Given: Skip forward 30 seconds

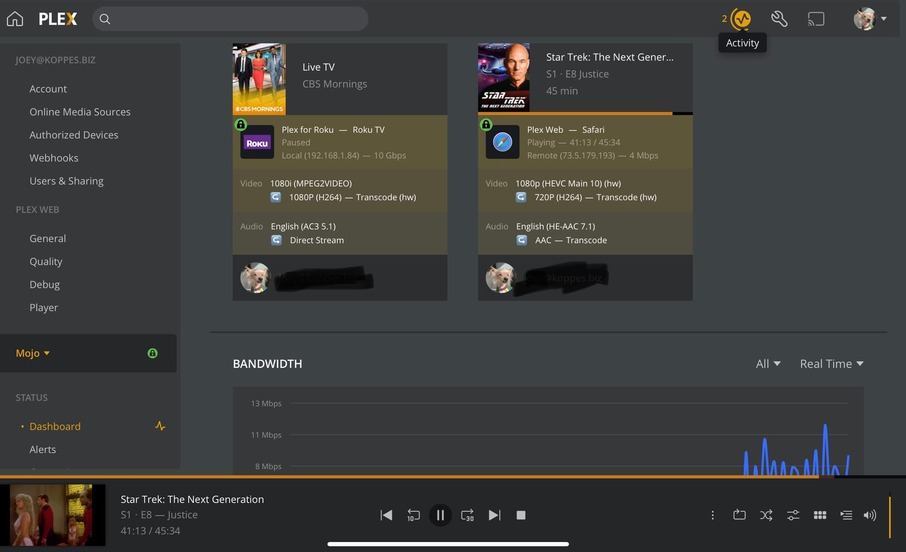Looking at the screenshot, I should coord(467,515).
